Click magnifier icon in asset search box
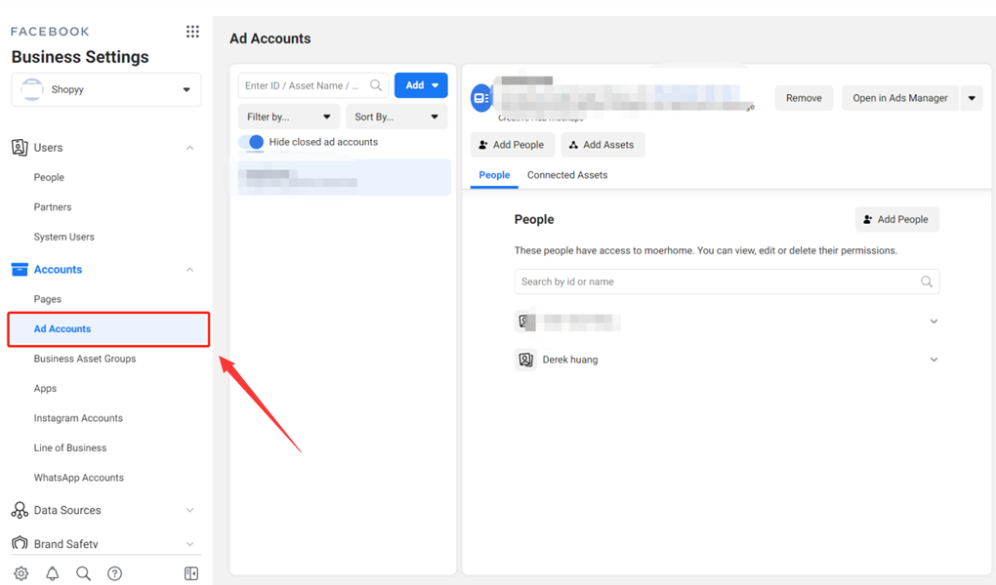The height and width of the screenshot is (585, 996). (x=376, y=85)
